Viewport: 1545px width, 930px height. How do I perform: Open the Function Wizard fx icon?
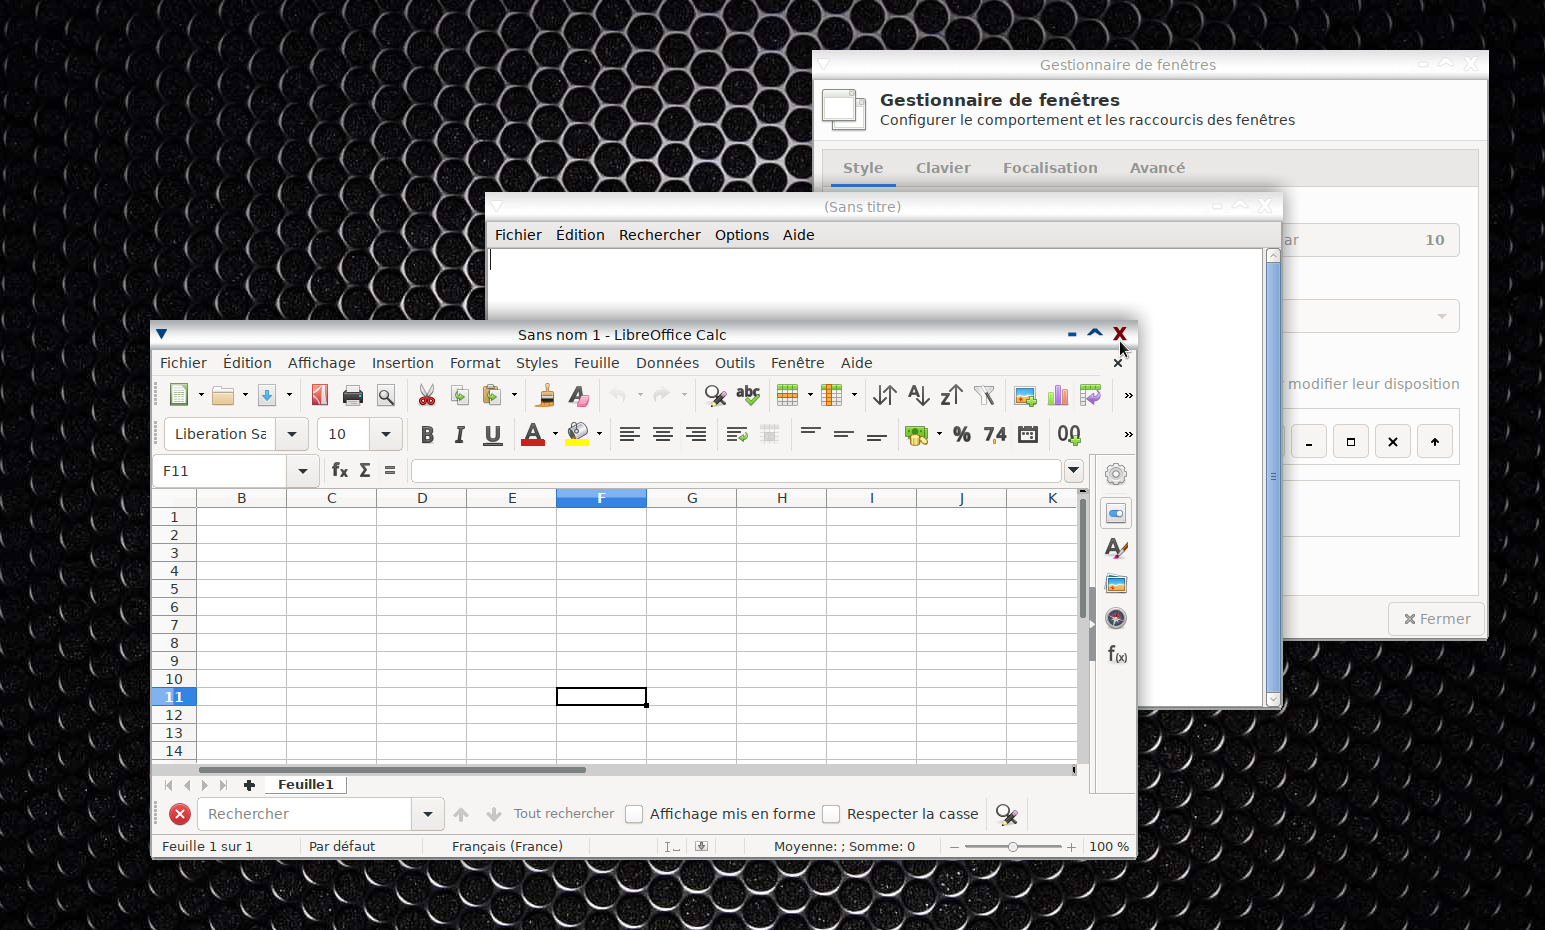click(340, 470)
